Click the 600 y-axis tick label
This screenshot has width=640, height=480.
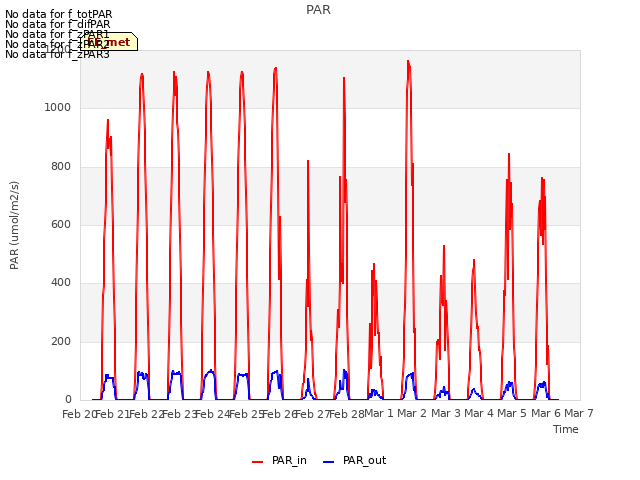coord(61,224)
